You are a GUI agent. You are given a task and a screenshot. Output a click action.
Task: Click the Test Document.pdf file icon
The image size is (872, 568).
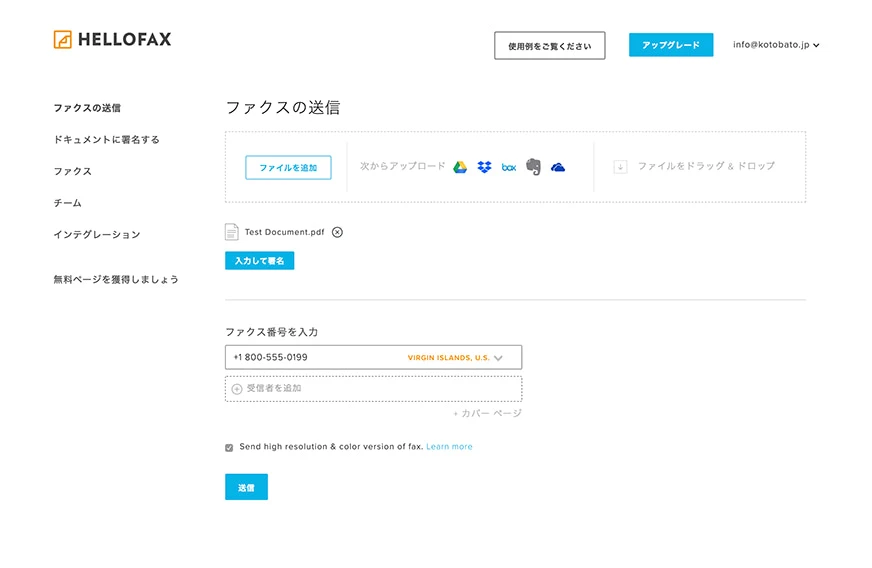232,232
